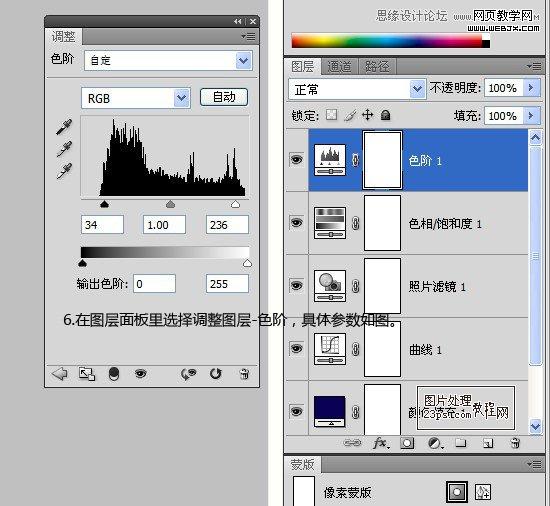
Task: Select the black point eyedropper in Levels
Action: tap(64, 127)
